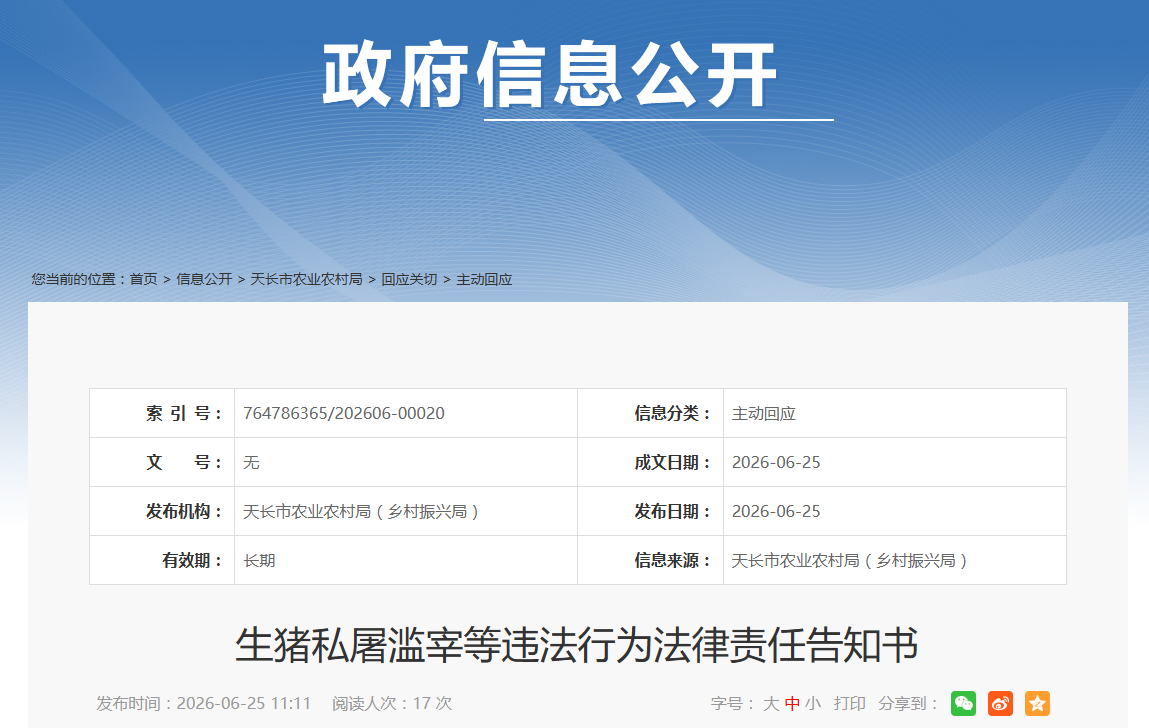
Task: Click the 信息分类 value 主动回应
Action: tap(764, 413)
